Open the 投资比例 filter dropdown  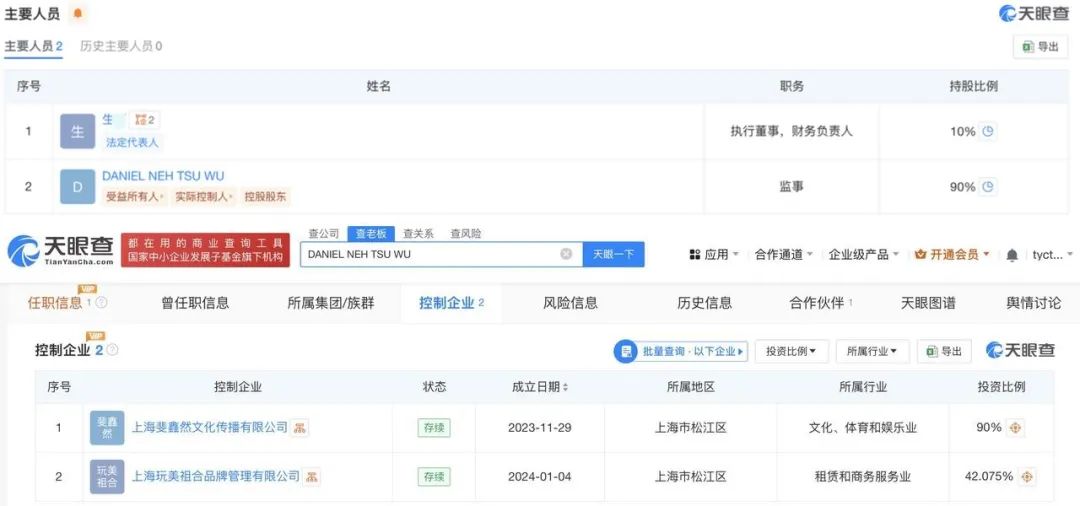click(x=791, y=351)
